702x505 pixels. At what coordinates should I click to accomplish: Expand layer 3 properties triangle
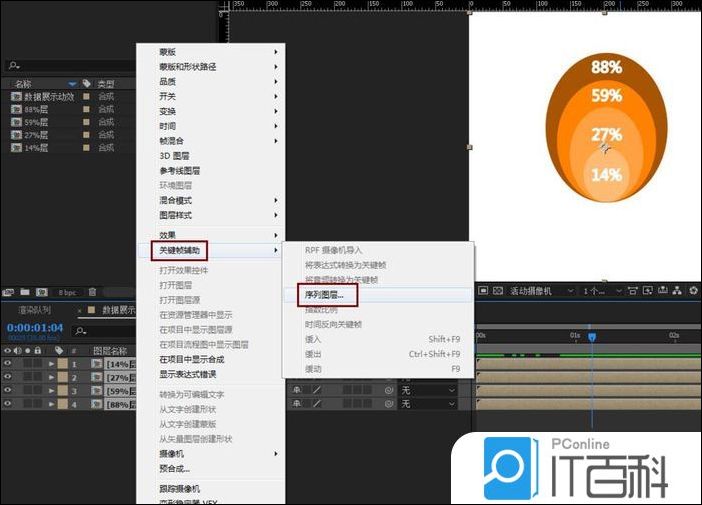(51, 391)
